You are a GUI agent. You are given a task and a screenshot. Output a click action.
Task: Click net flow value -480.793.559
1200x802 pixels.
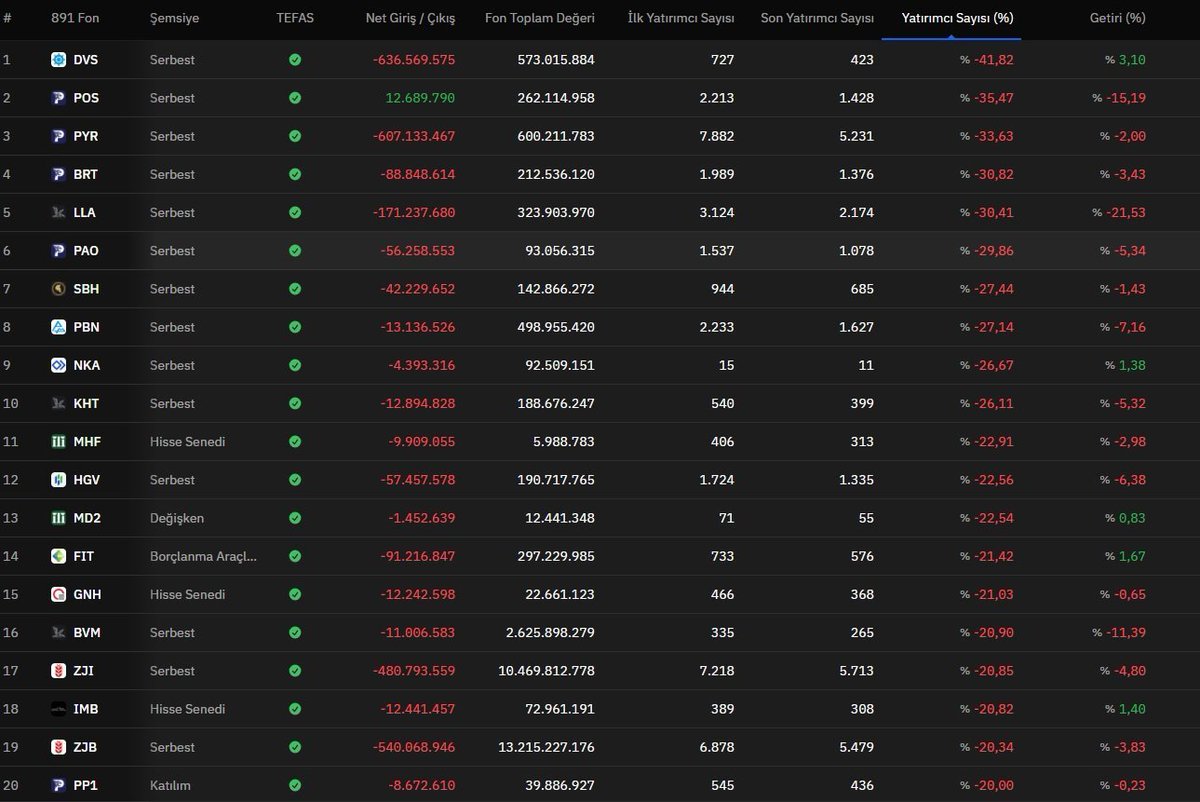[414, 671]
